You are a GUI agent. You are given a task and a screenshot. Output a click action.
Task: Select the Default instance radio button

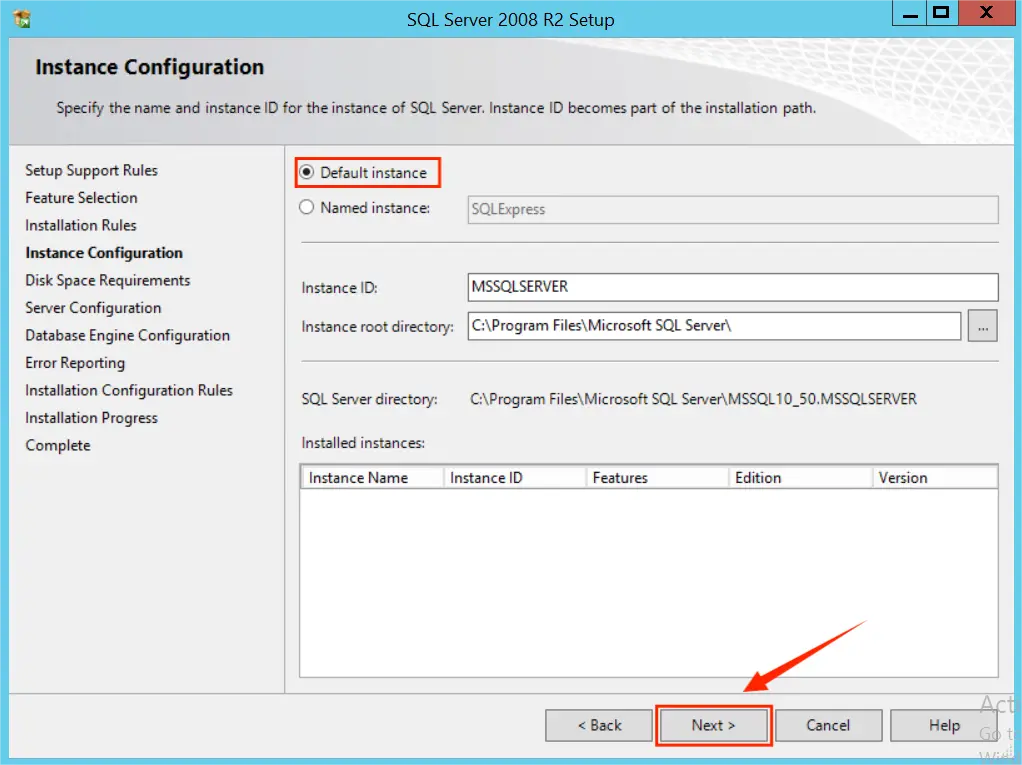[310, 171]
